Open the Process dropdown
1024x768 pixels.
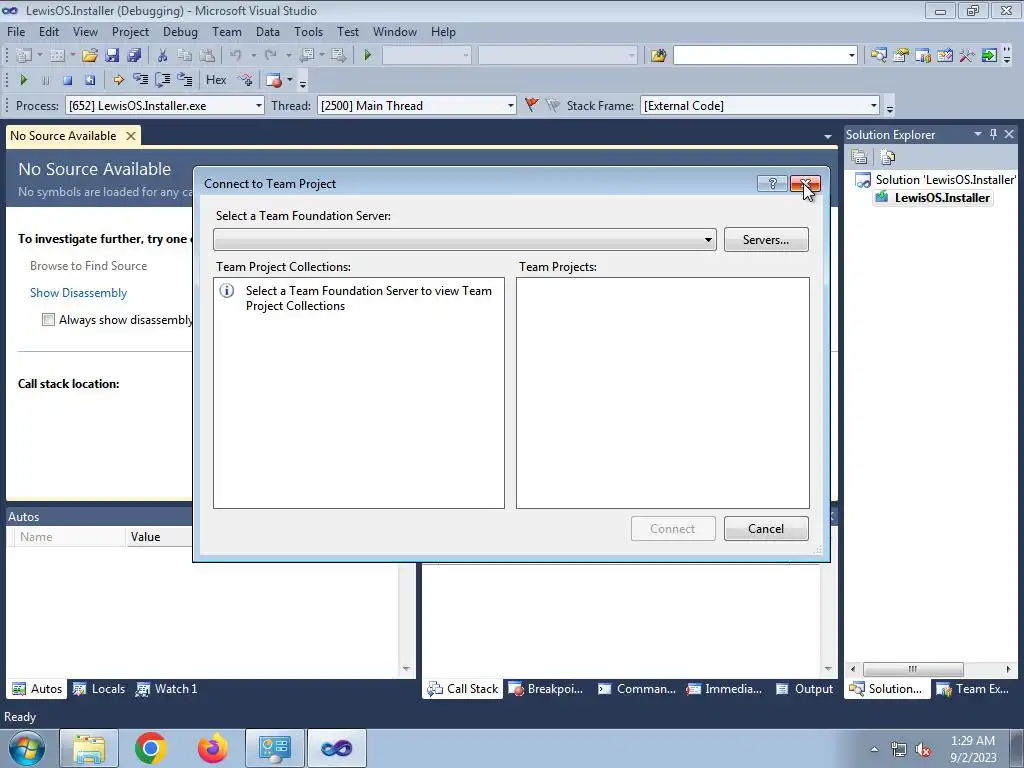(x=259, y=105)
